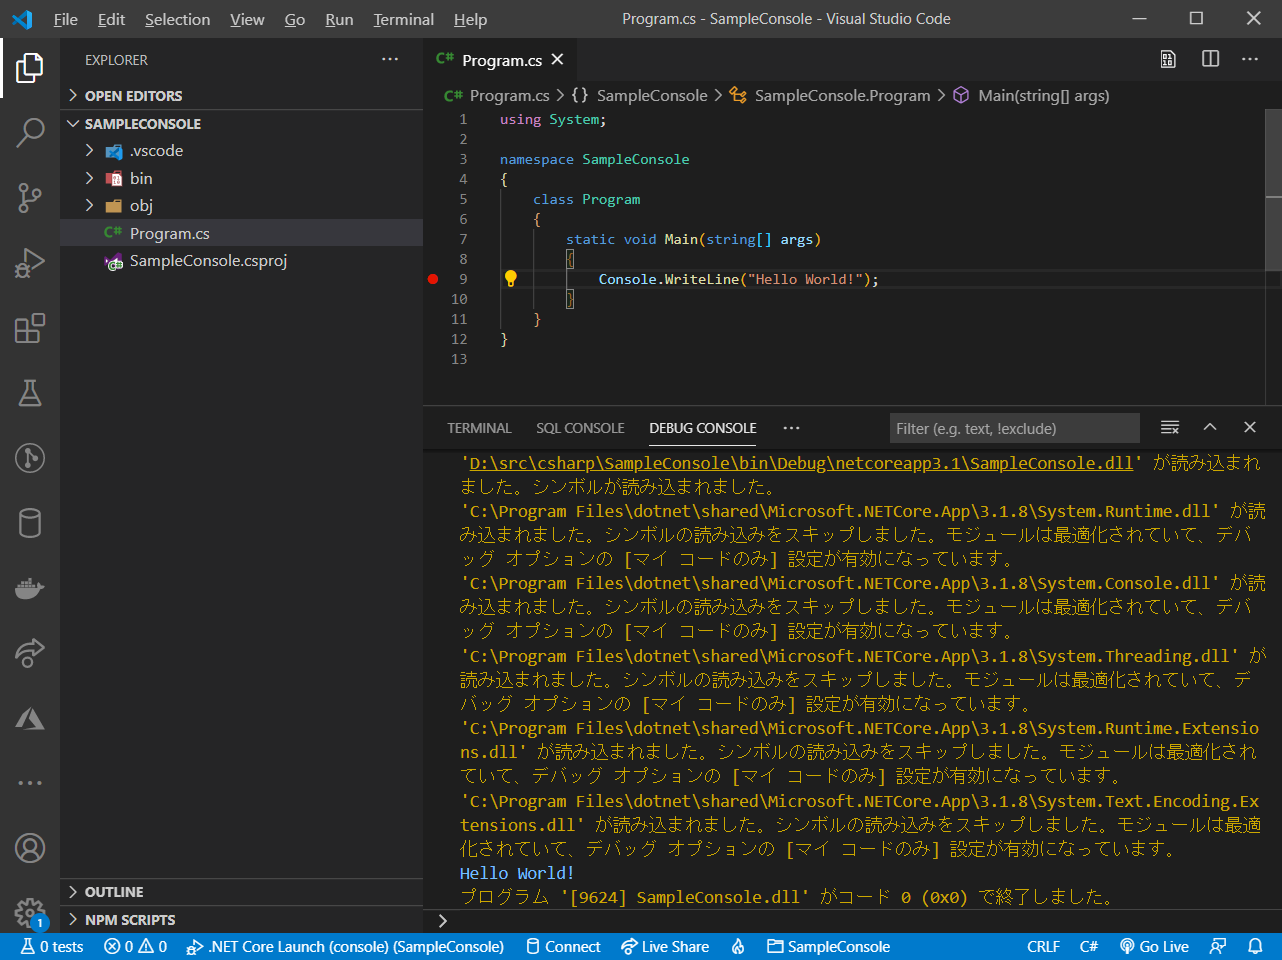Change the CRLF line ending setting
The image size is (1282, 960).
[1043, 946]
